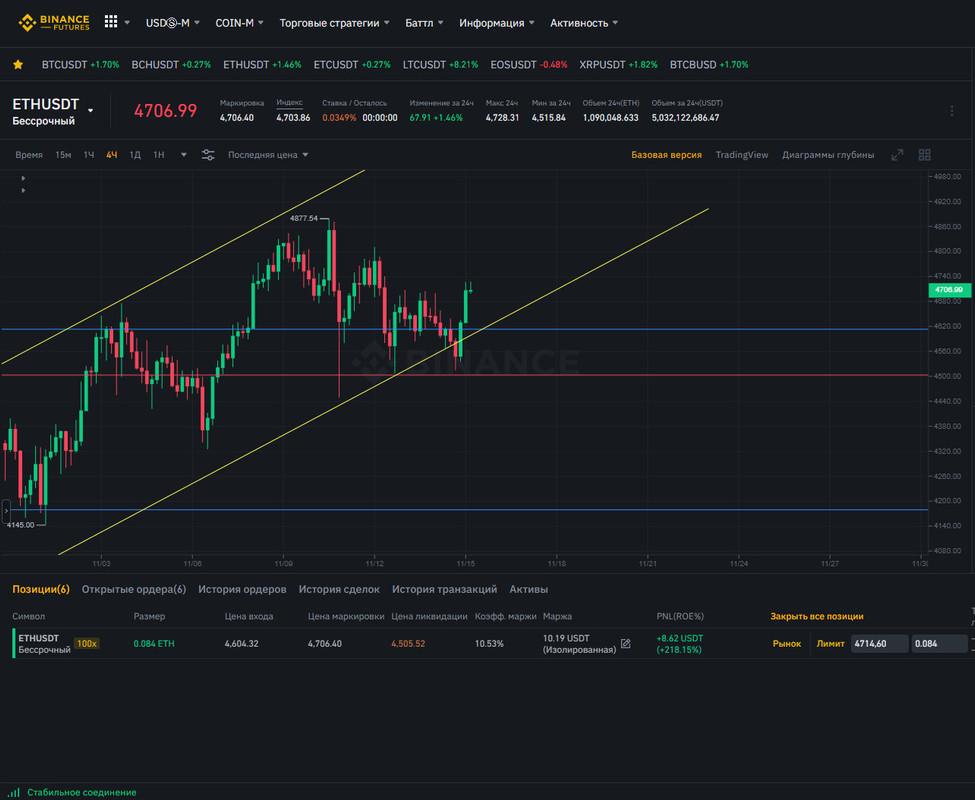The image size is (975, 800).
Task: Click the connection signal bars icon
Action: click(x=14, y=792)
